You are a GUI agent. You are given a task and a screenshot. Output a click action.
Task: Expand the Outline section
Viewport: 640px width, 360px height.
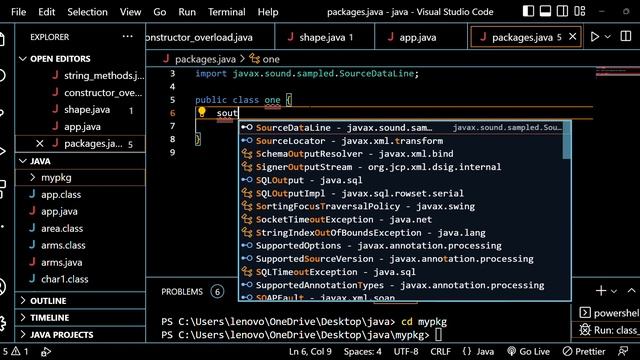click(80, 301)
